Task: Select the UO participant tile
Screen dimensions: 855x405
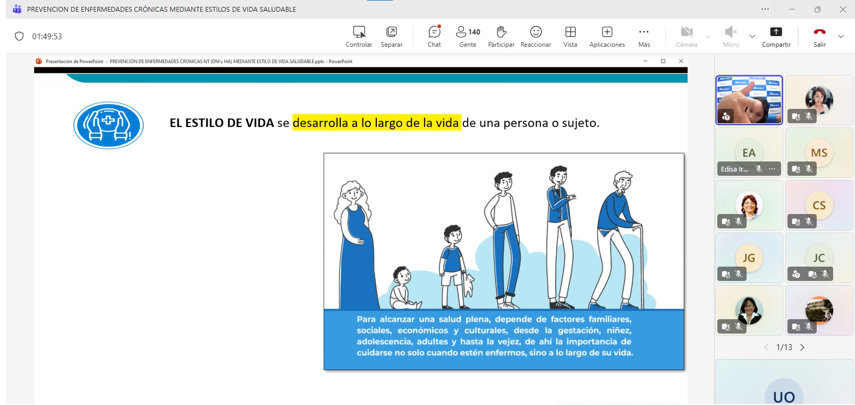Action: coord(784,383)
